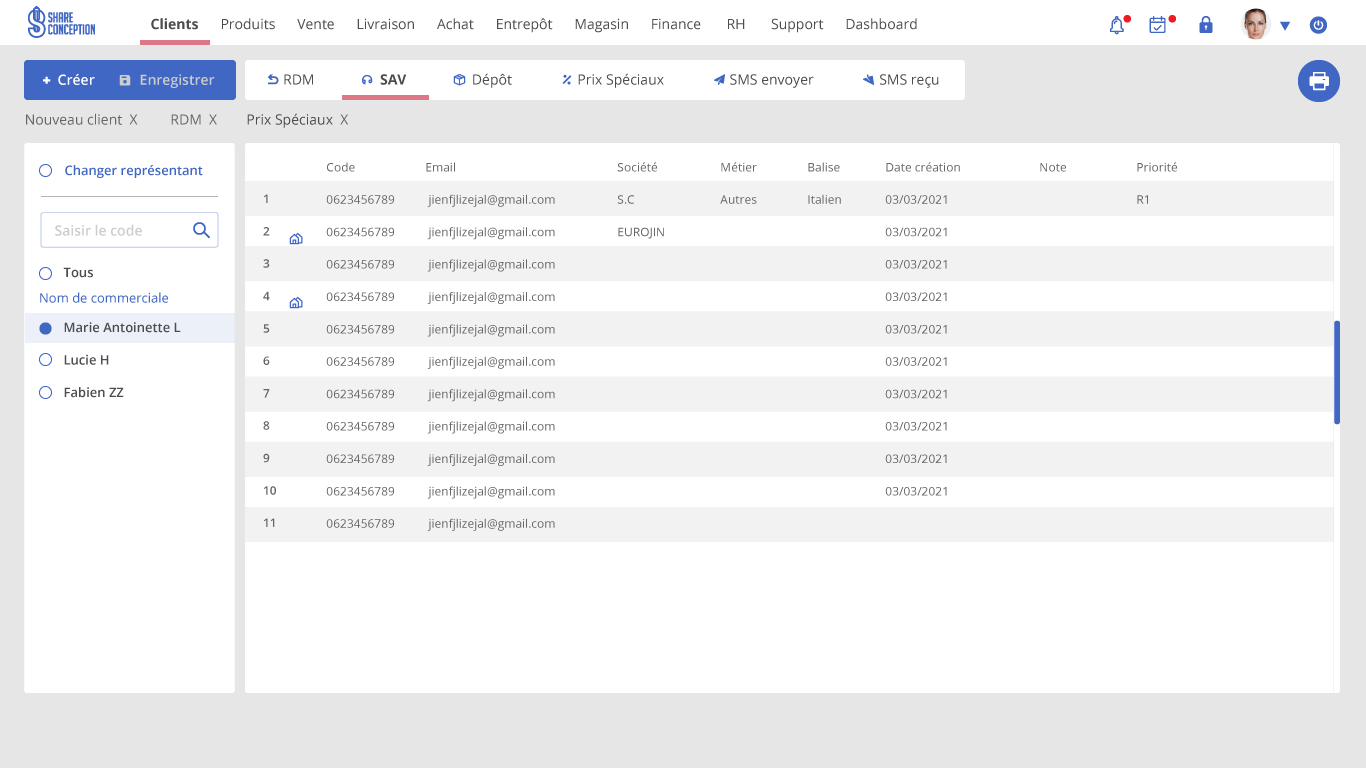Click the blue padlock icon
This screenshot has width=1366, height=768.
(1206, 25)
